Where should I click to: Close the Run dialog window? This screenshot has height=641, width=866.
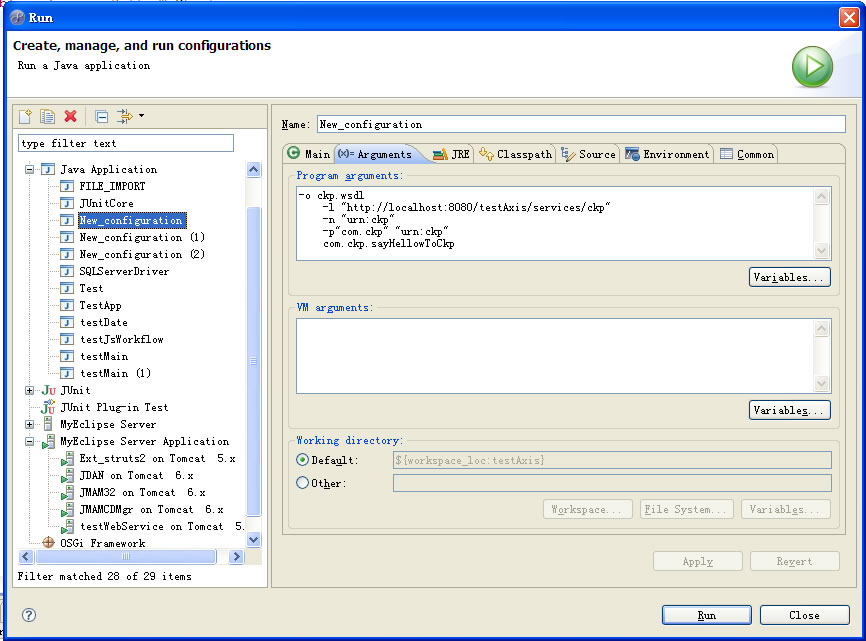point(849,17)
